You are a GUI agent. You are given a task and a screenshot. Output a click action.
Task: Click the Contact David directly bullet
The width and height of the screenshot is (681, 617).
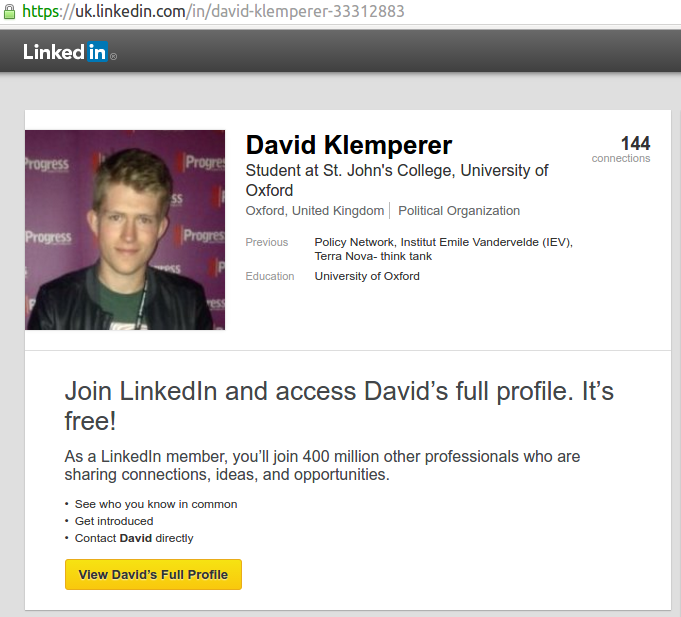coord(134,538)
